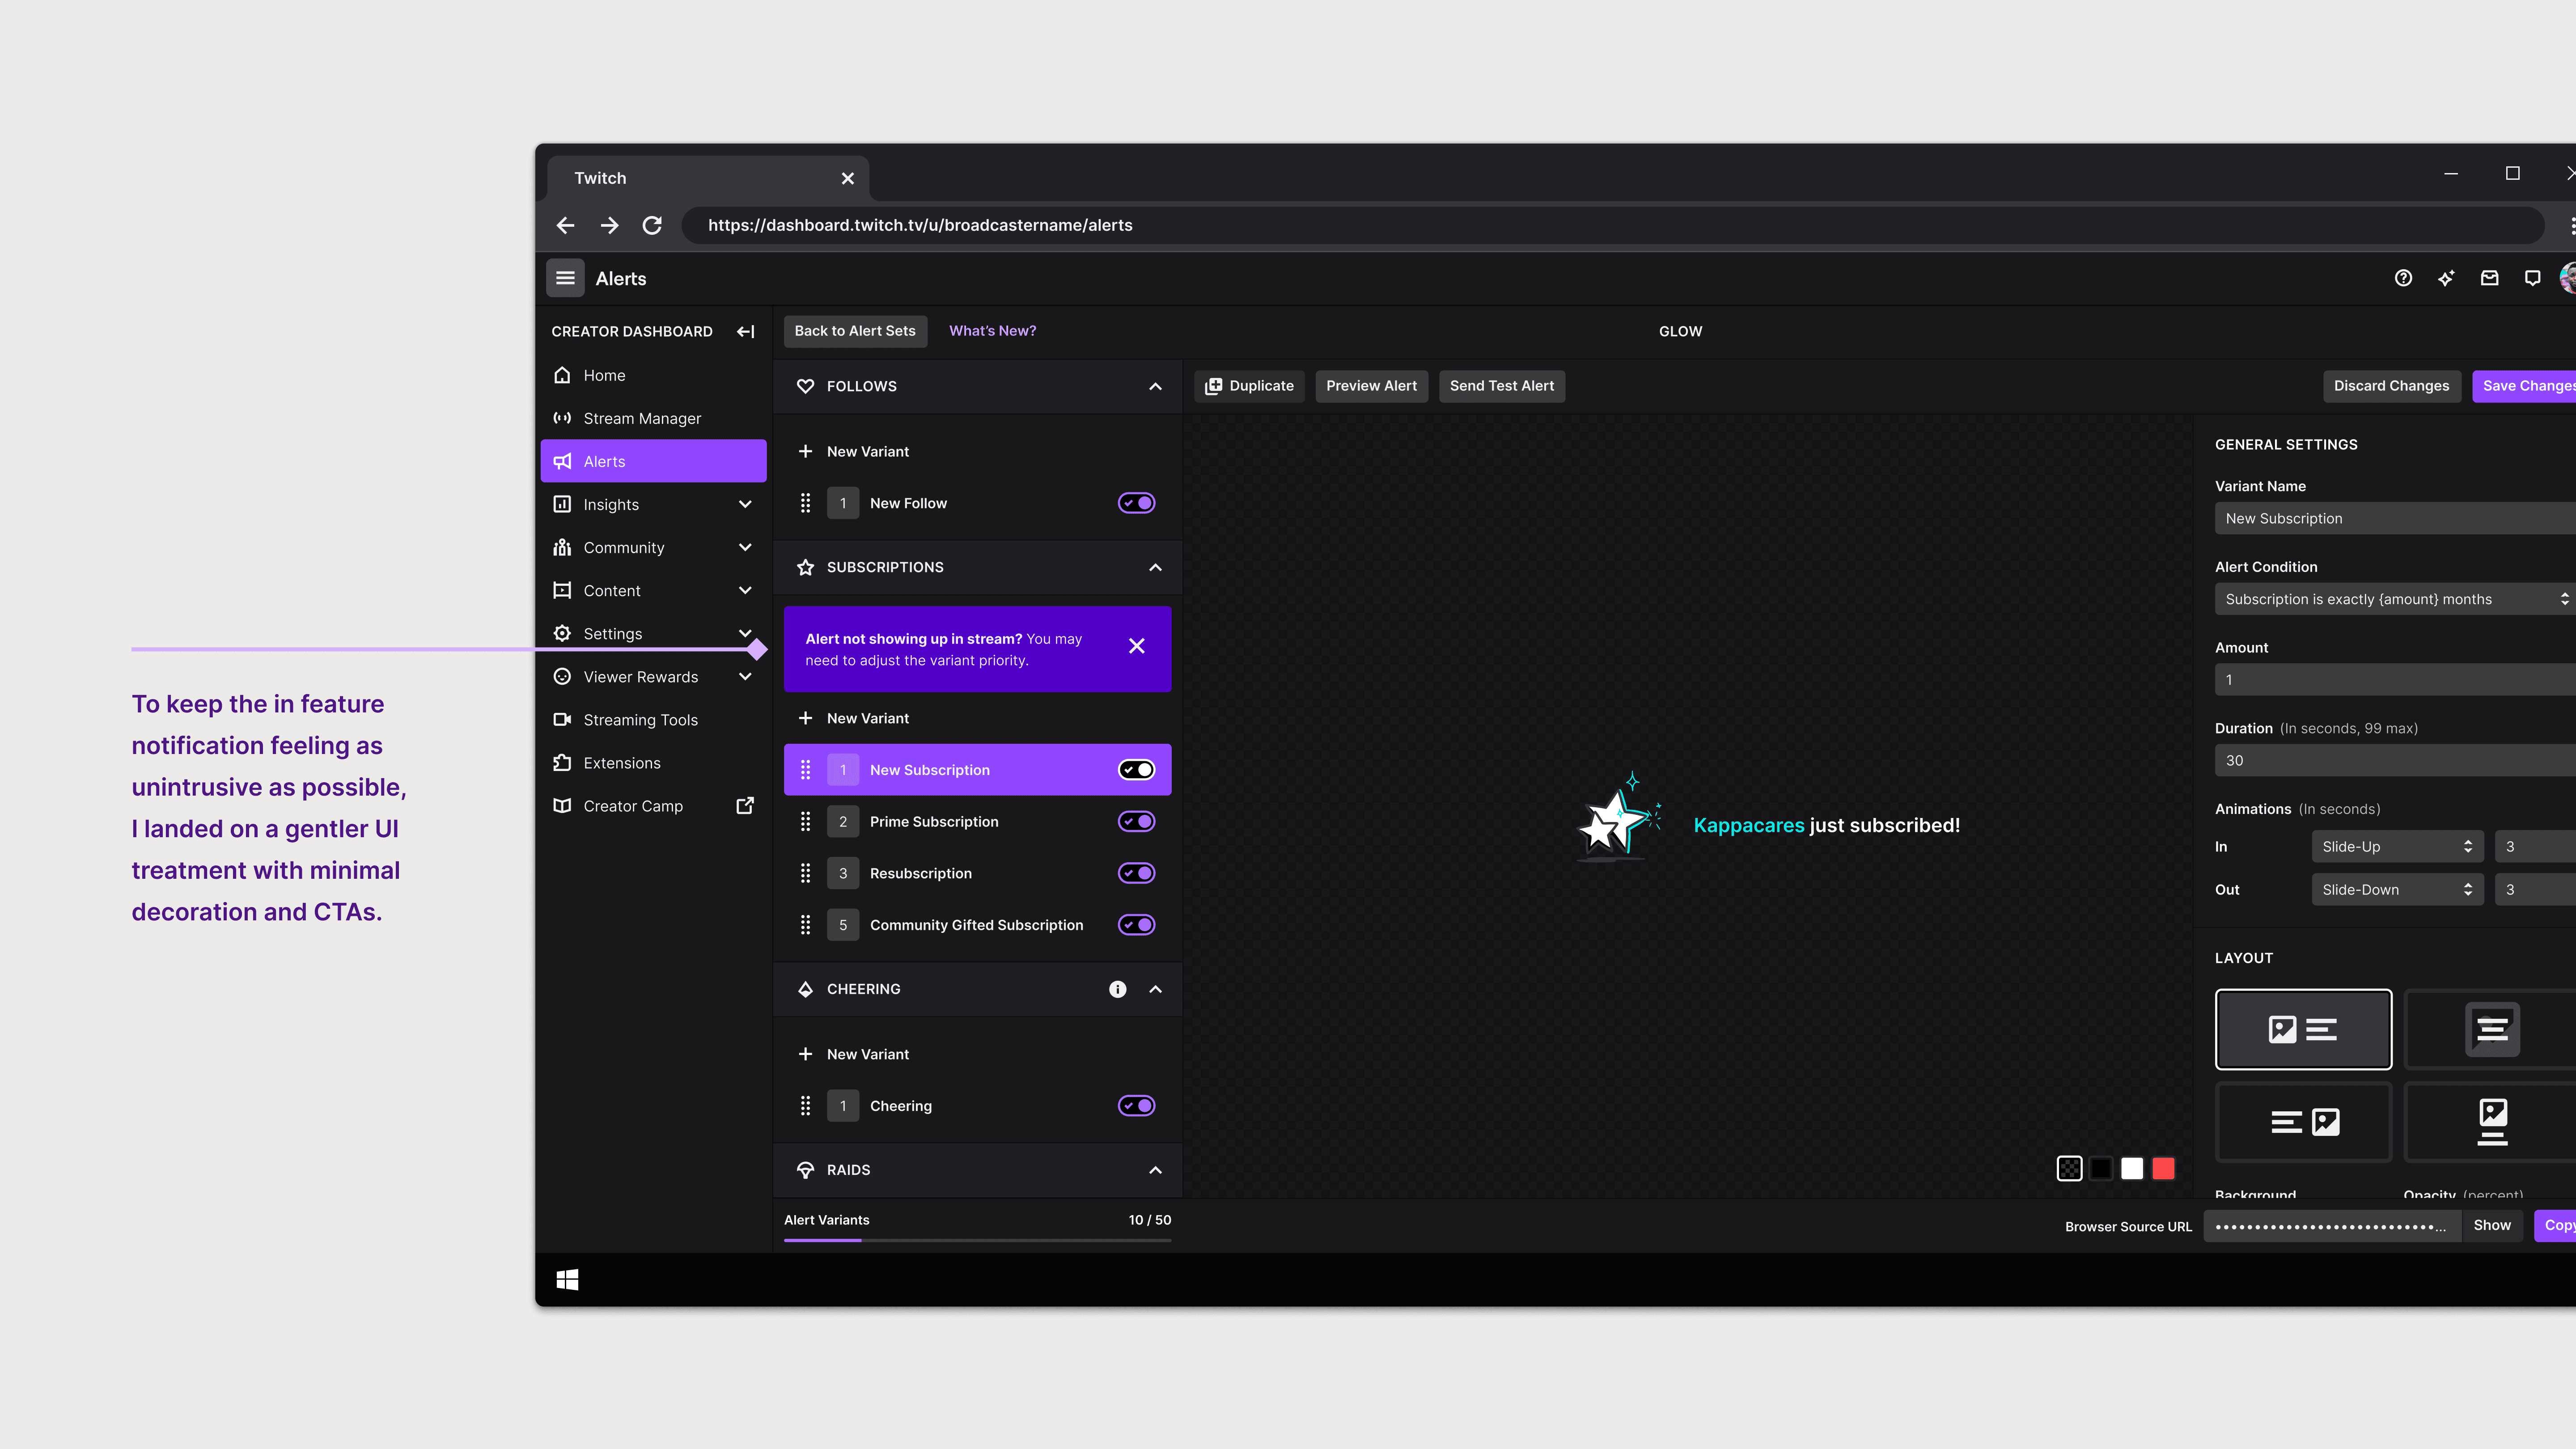The width and height of the screenshot is (2576, 1449).
Task: Collapse the Creator Dashboard sidebar arrow icon
Action: [x=745, y=331]
